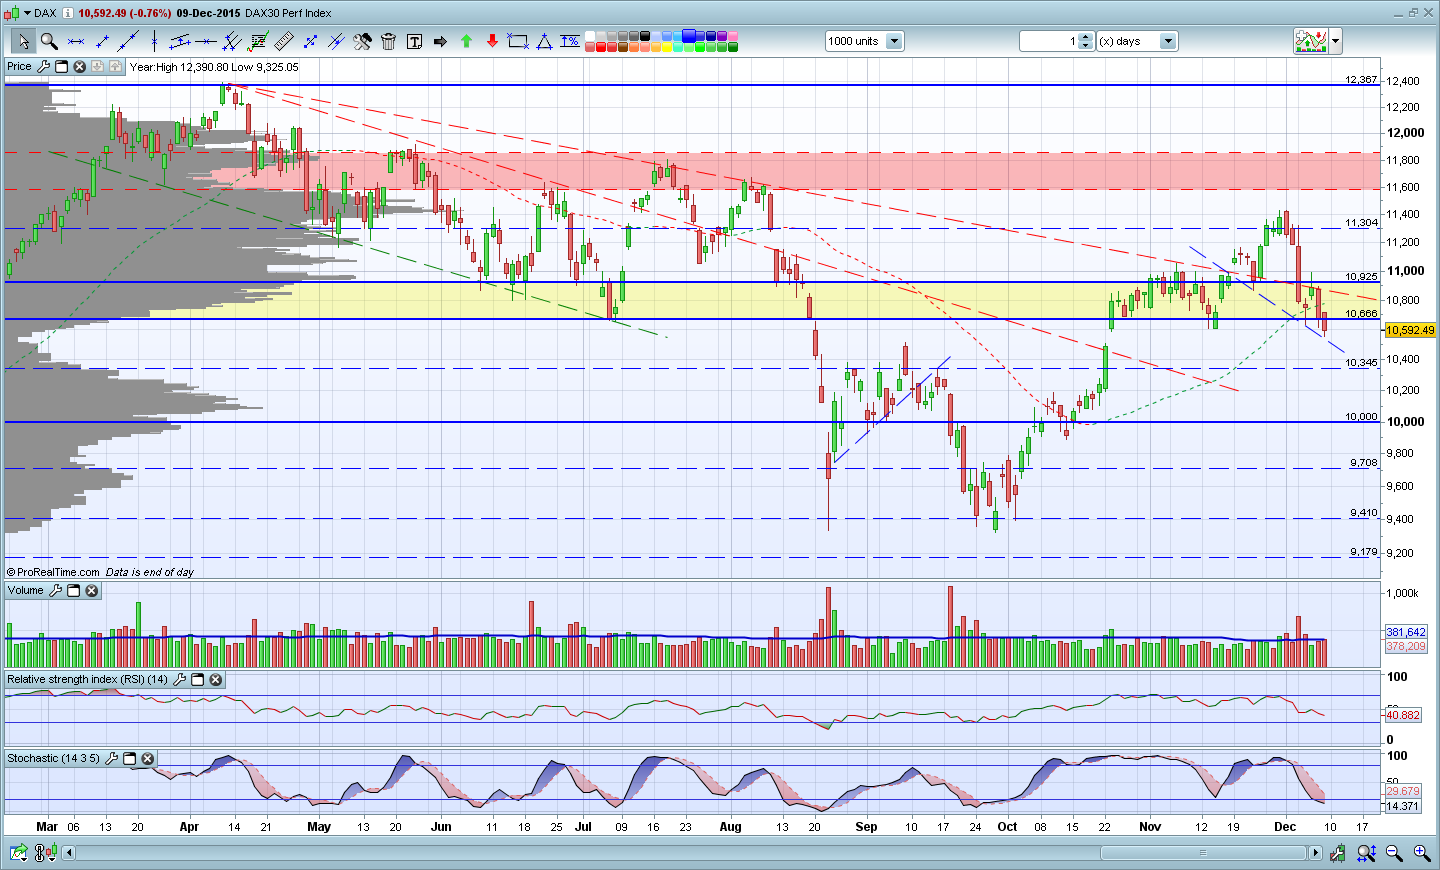Click the Price panel label
Screen dimensions: 1440x870
tap(20, 67)
